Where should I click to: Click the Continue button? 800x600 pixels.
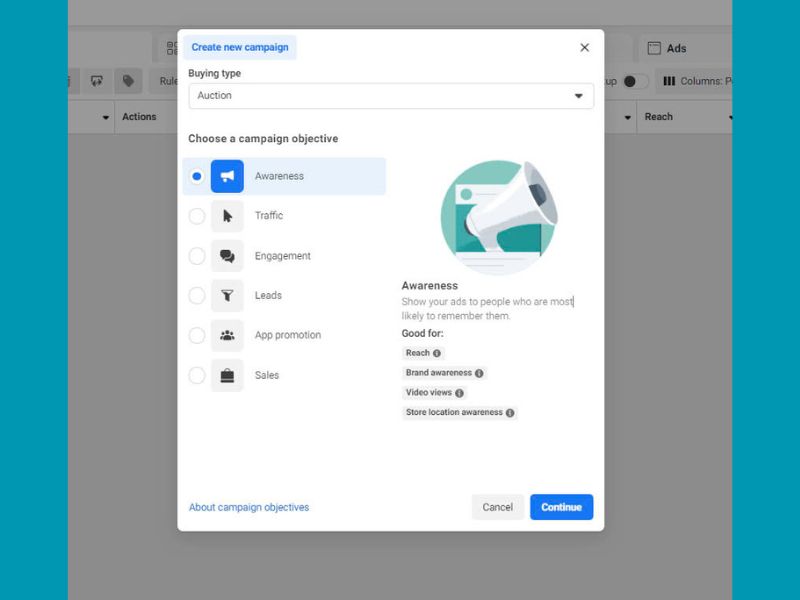pyautogui.click(x=561, y=507)
